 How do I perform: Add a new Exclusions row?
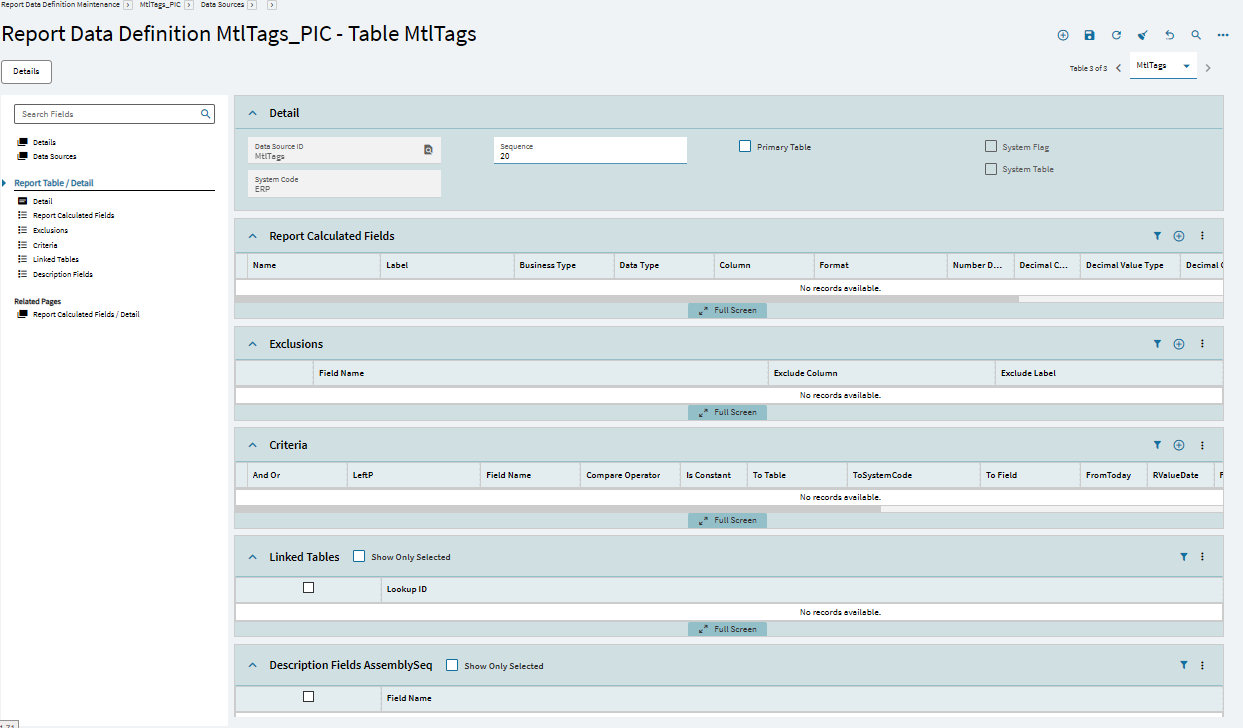tap(1179, 344)
